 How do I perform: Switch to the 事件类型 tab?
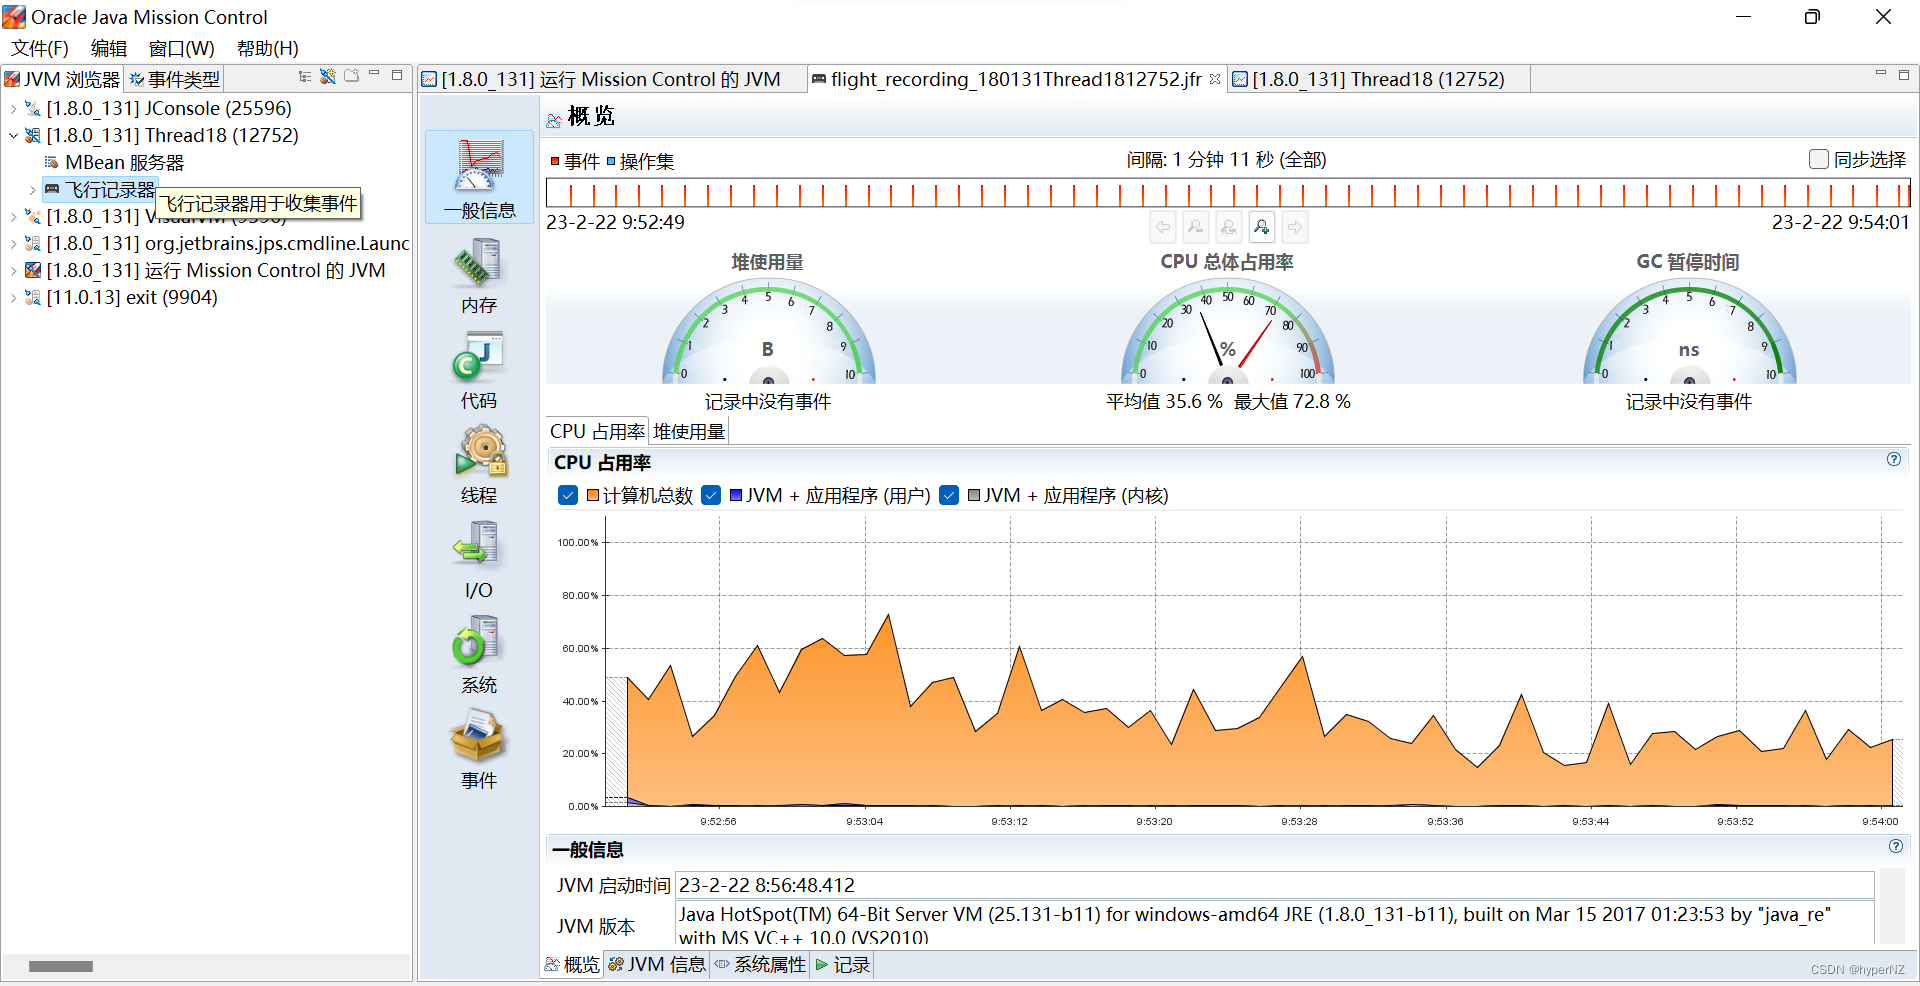click(x=174, y=79)
